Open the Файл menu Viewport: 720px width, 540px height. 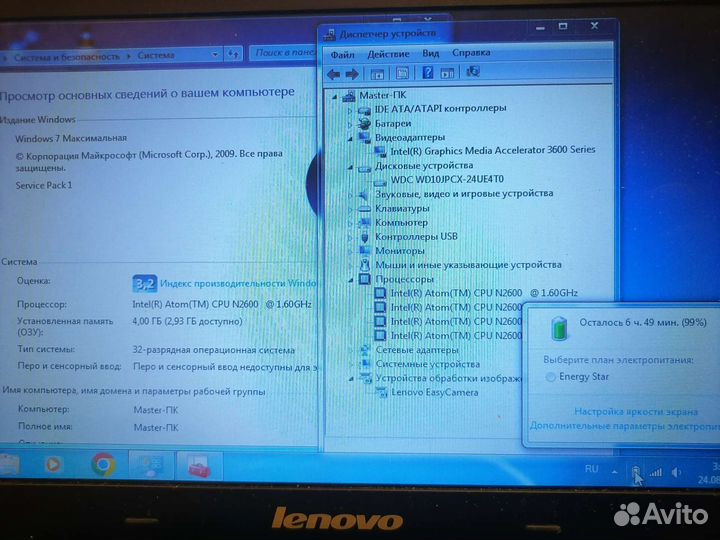(342, 55)
